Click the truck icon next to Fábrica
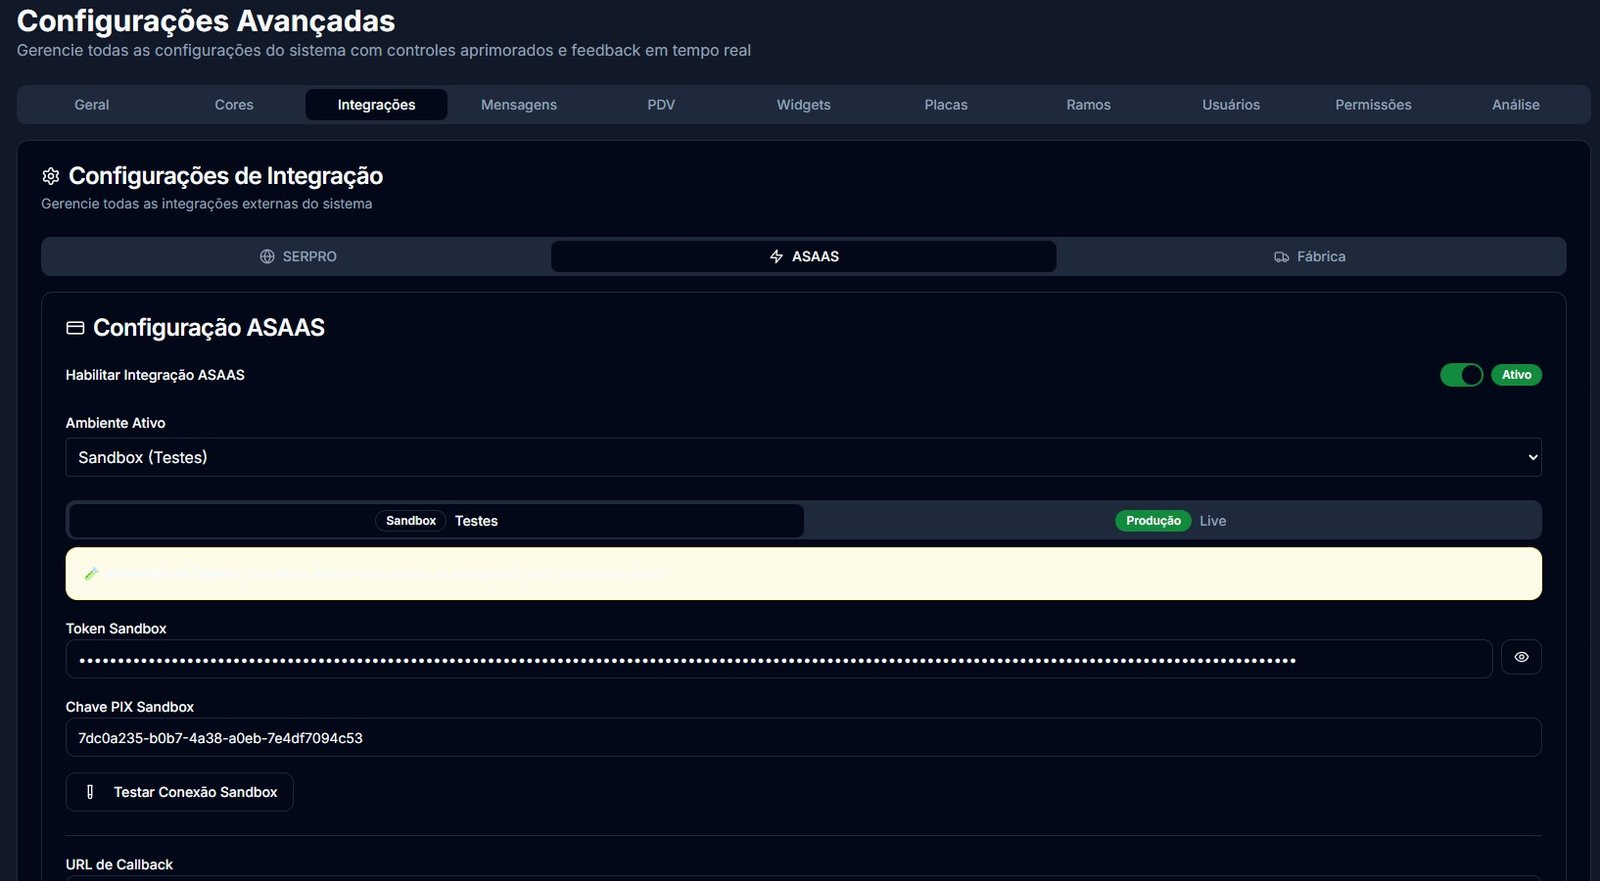Screen dimensions: 1600x881 (x=1281, y=257)
